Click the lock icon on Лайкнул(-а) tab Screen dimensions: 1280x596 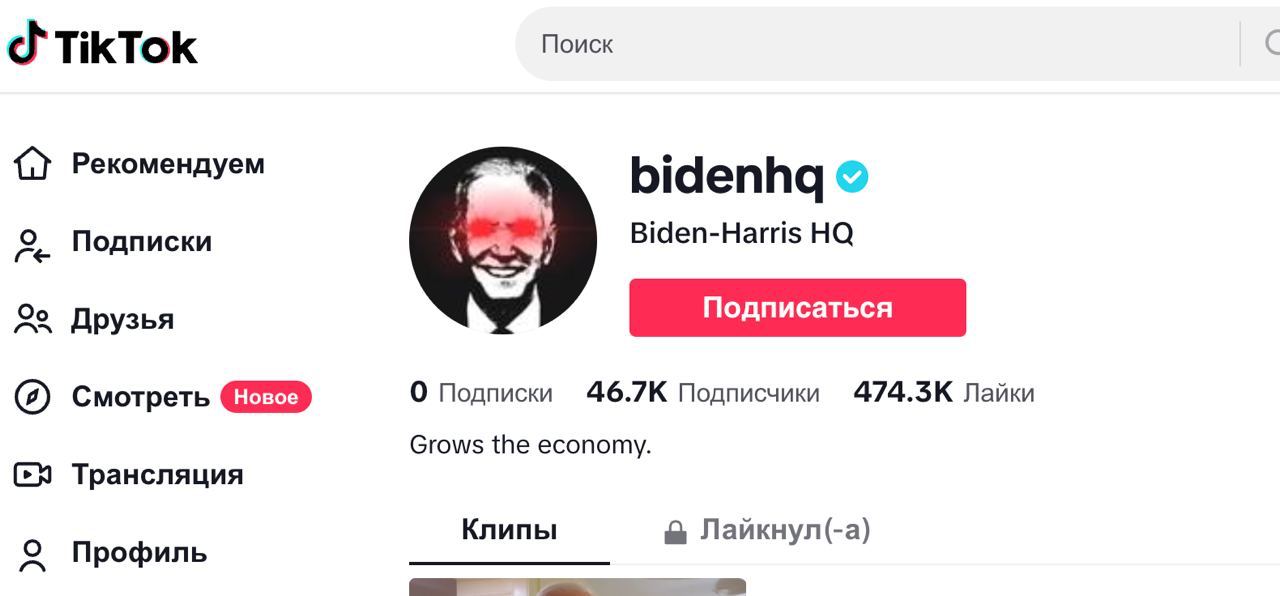[x=676, y=533]
